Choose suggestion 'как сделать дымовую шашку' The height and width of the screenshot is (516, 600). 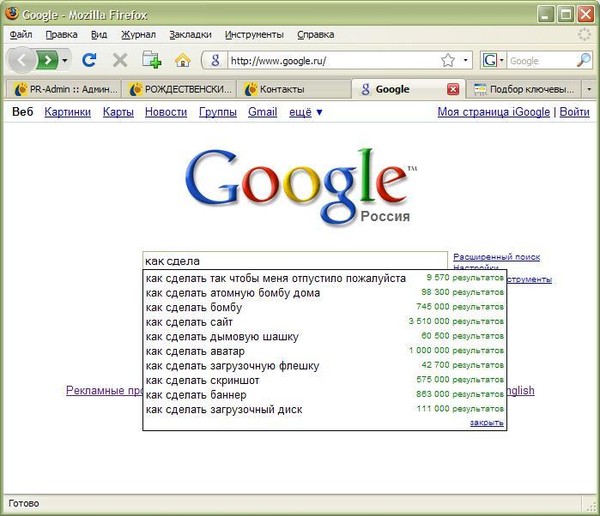coord(324,336)
